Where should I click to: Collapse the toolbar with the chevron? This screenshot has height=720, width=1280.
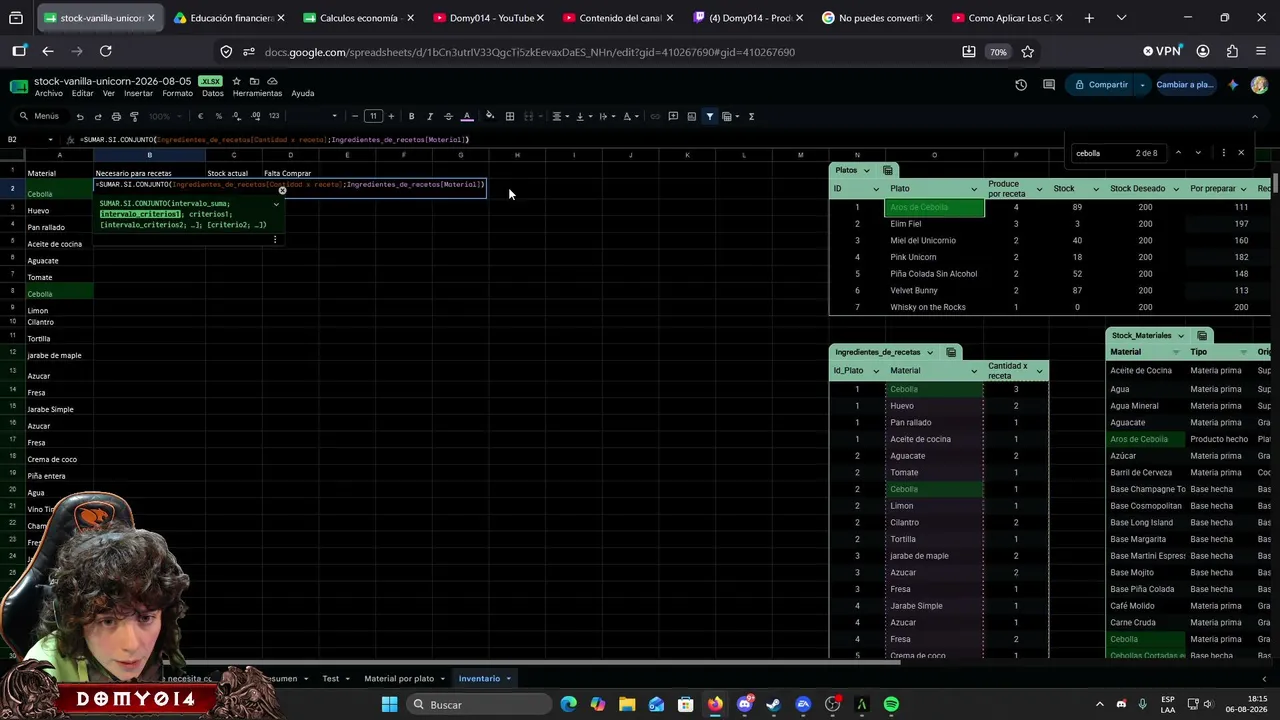pos(1255,116)
